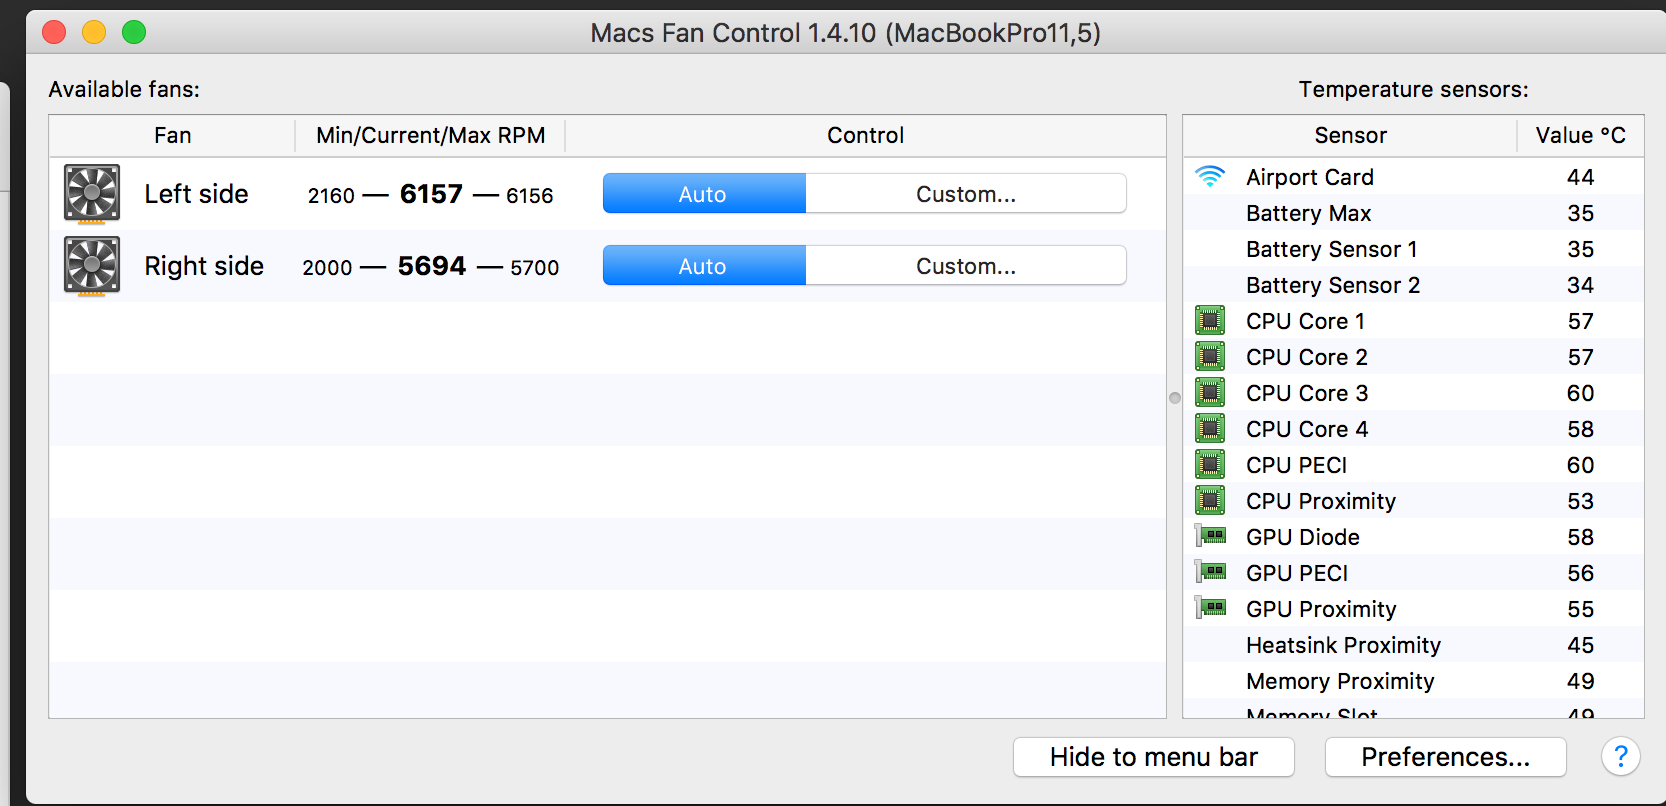Click the GPU PECI value 56

click(1580, 573)
